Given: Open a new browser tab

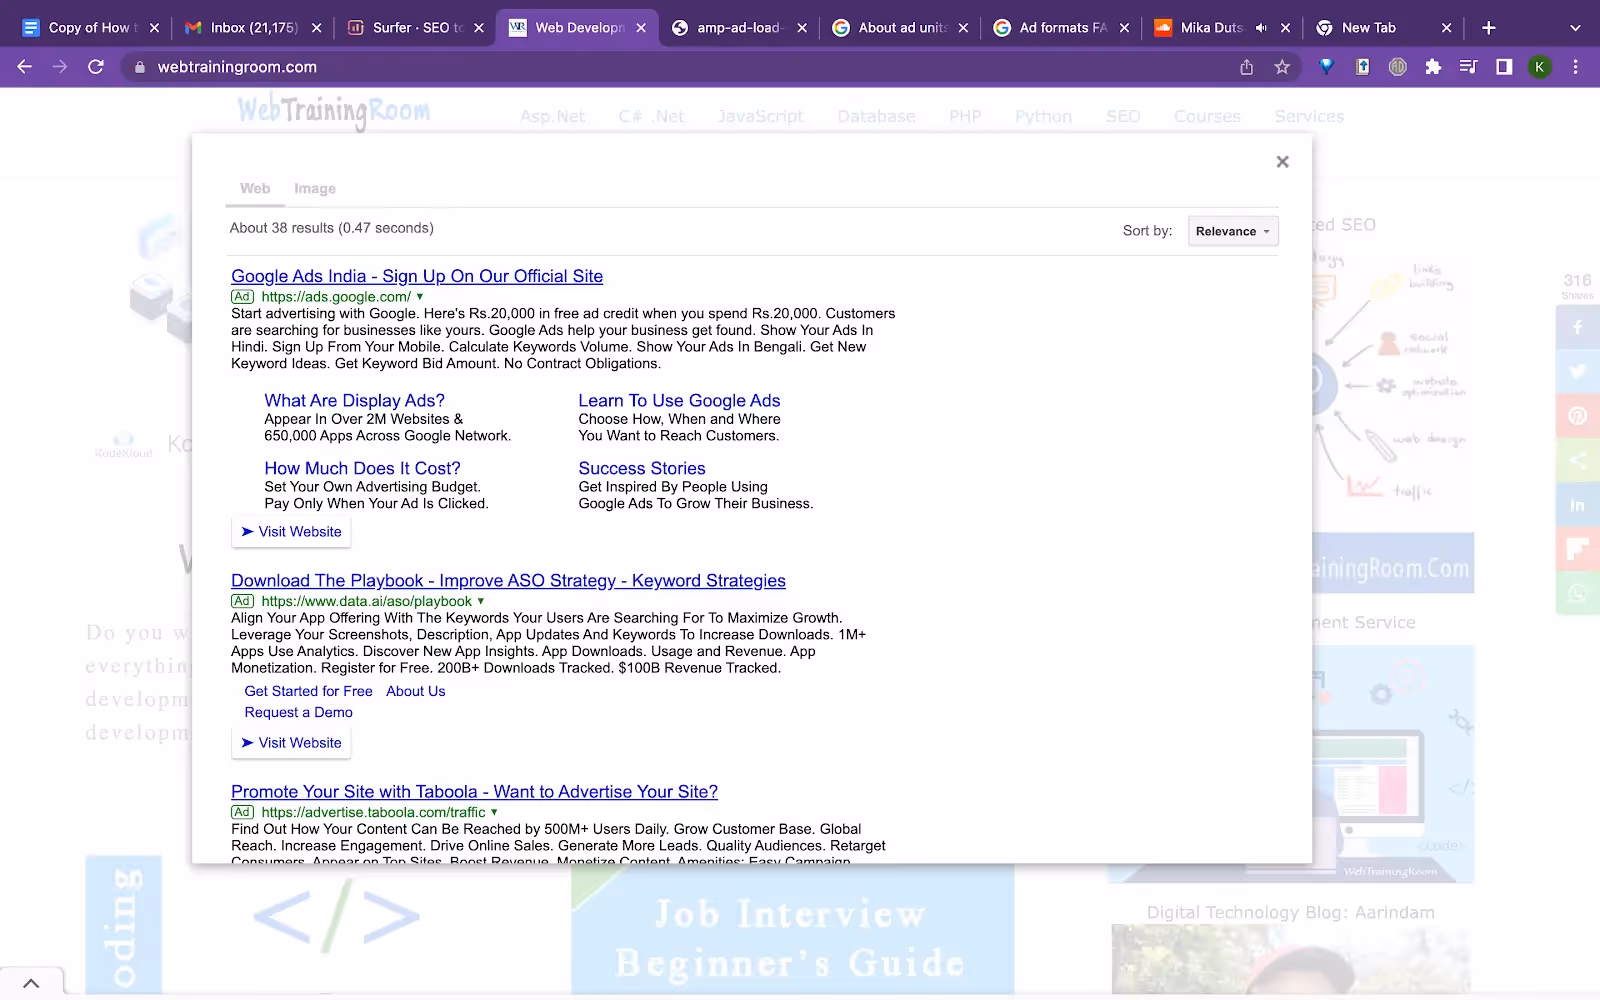Looking at the screenshot, I should [x=1489, y=28].
